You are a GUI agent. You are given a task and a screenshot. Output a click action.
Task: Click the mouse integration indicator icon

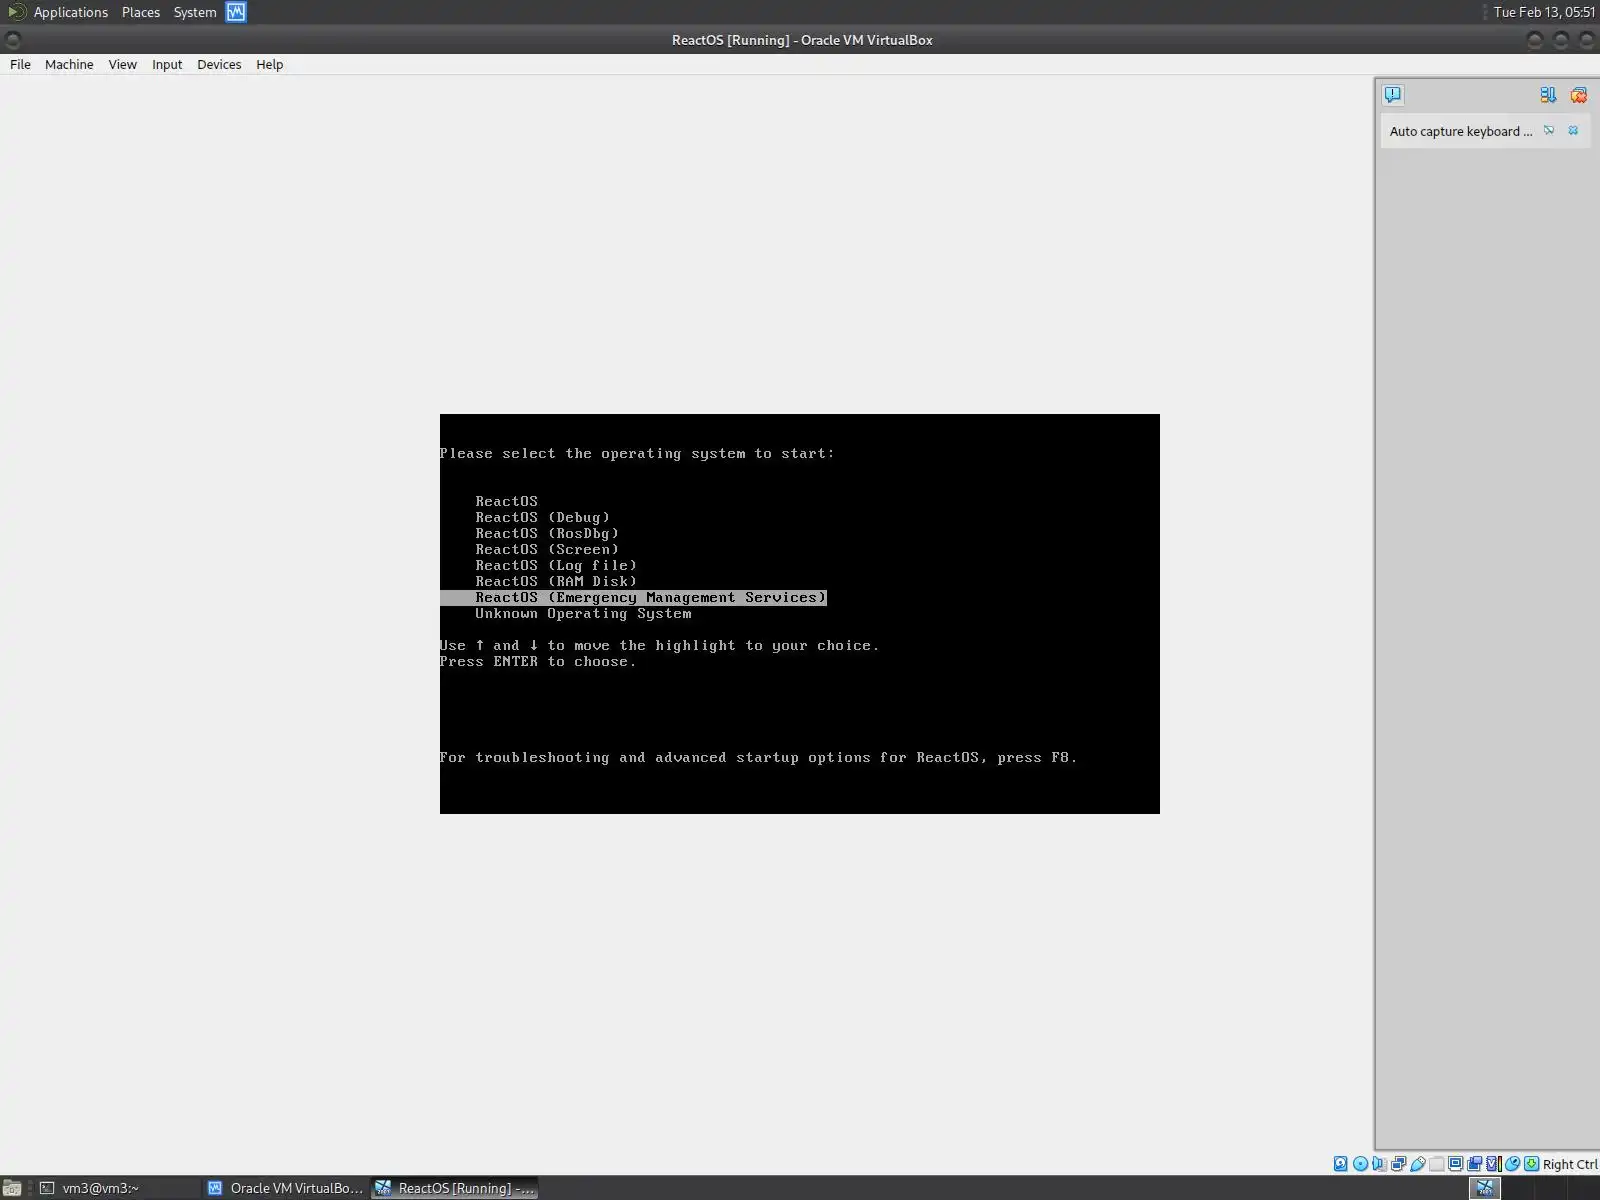coord(1512,1163)
